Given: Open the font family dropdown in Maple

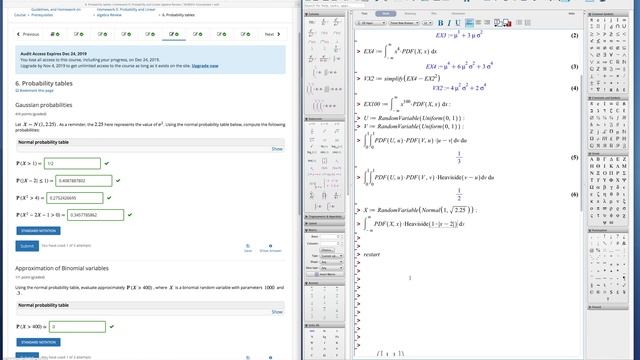Looking at the screenshot, I should click(x=404, y=23).
